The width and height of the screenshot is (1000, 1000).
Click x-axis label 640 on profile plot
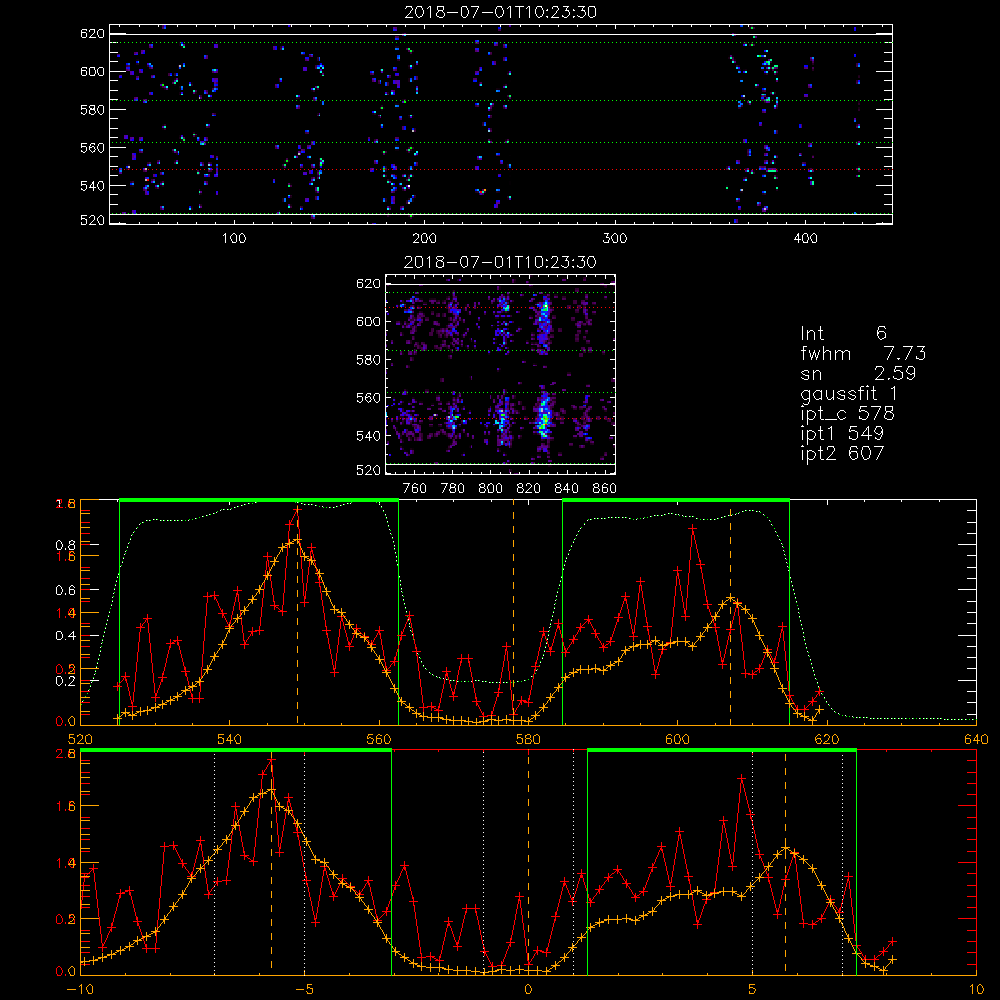976,740
